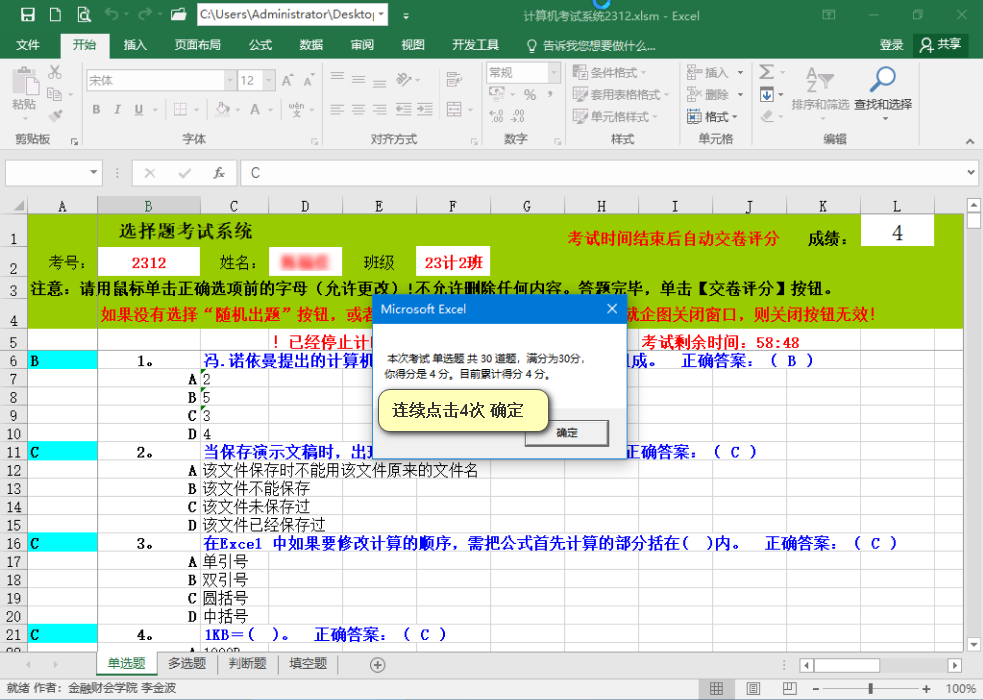Open the cells Format (格式) dropdown
Viewport: 983px width, 700px height.
click(x=712, y=117)
